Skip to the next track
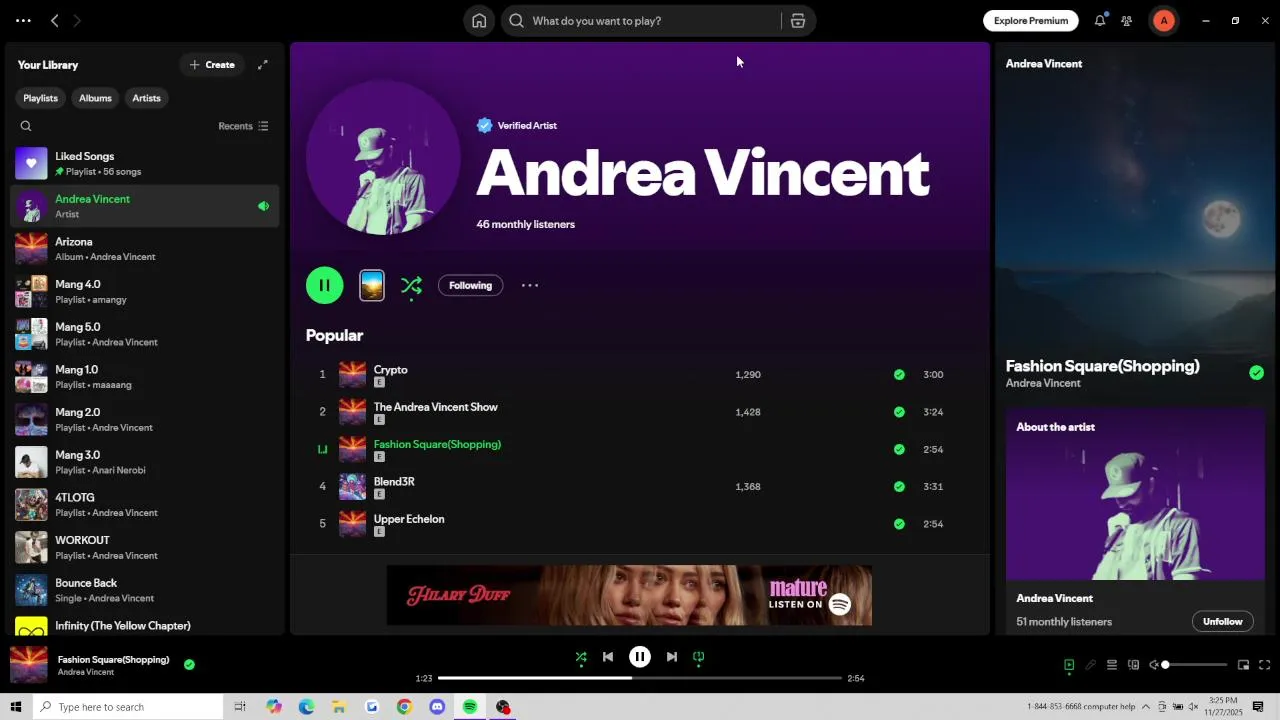This screenshot has width=1280, height=720. pos(672,657)
